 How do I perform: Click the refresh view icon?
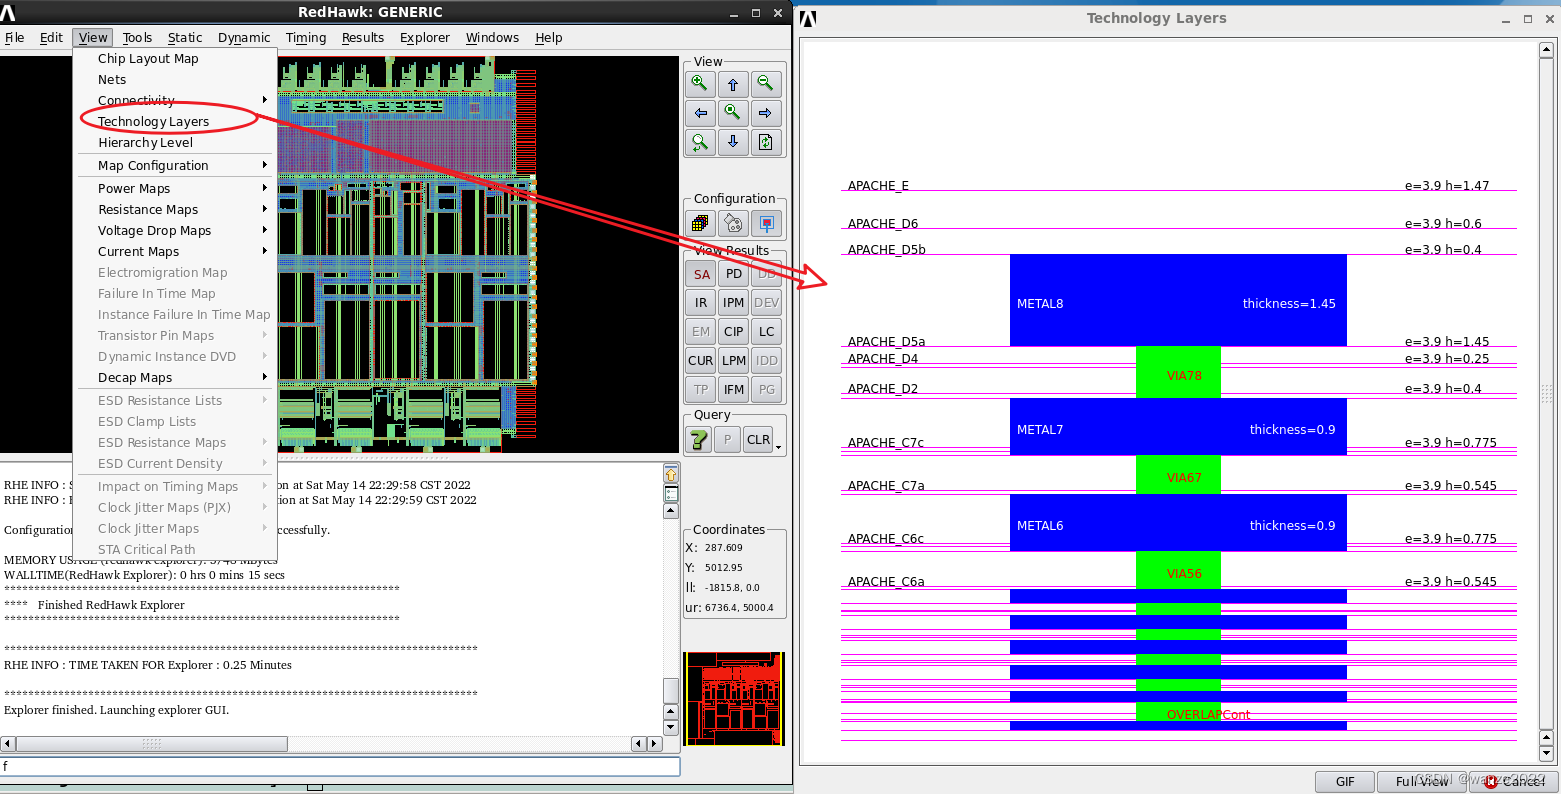(765, 142)
